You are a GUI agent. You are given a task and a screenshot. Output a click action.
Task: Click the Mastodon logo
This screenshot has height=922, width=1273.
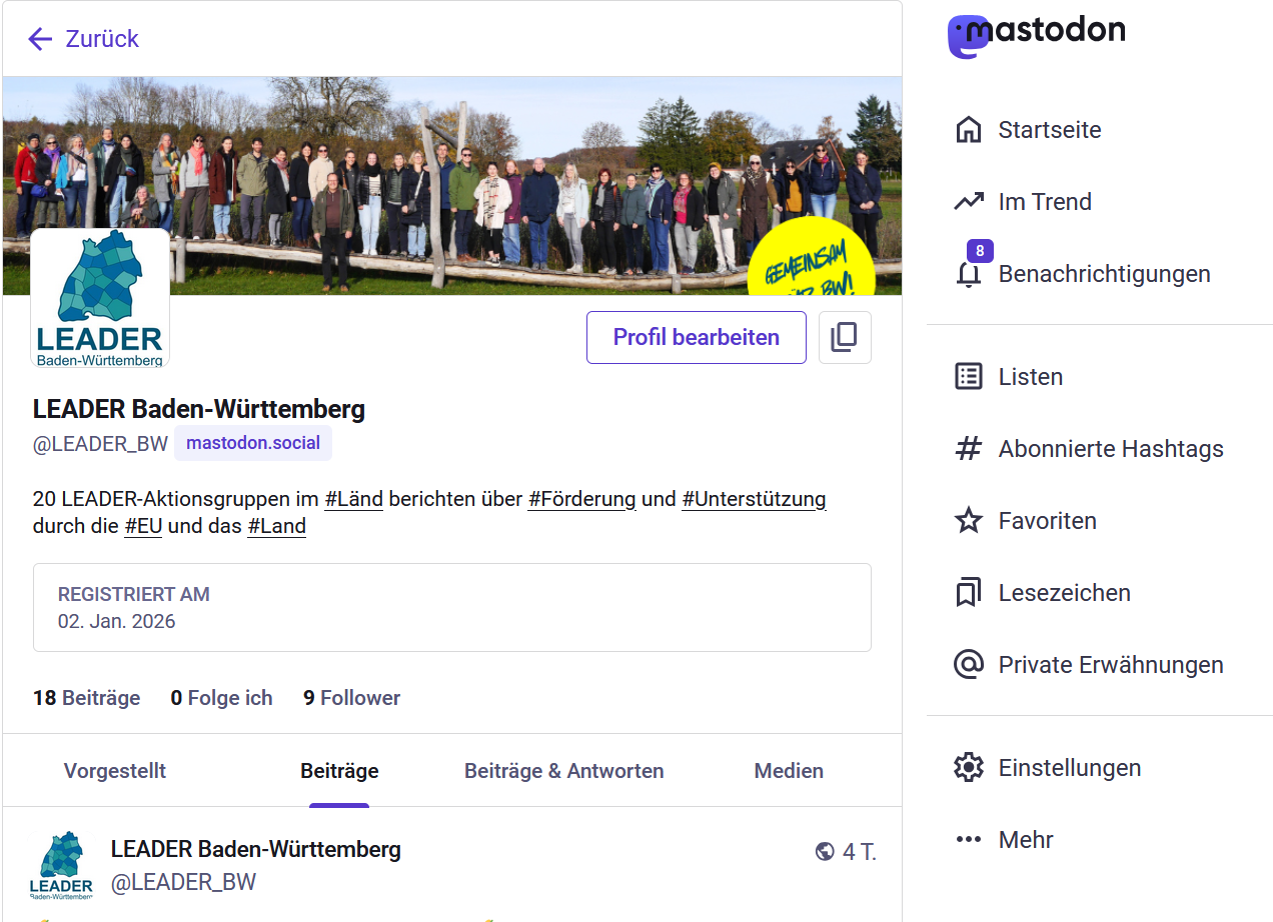(x=1036, y=34)
